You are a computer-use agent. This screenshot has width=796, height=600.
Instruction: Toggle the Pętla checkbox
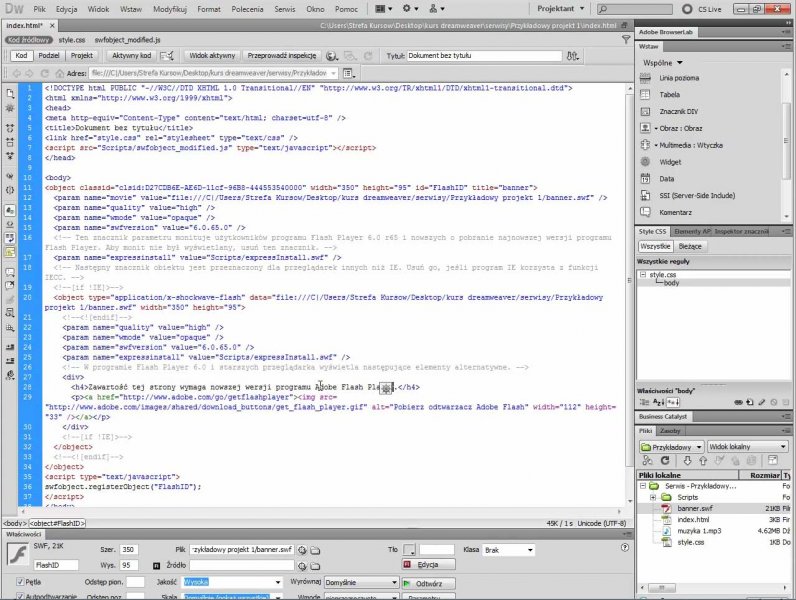point(19,582)
